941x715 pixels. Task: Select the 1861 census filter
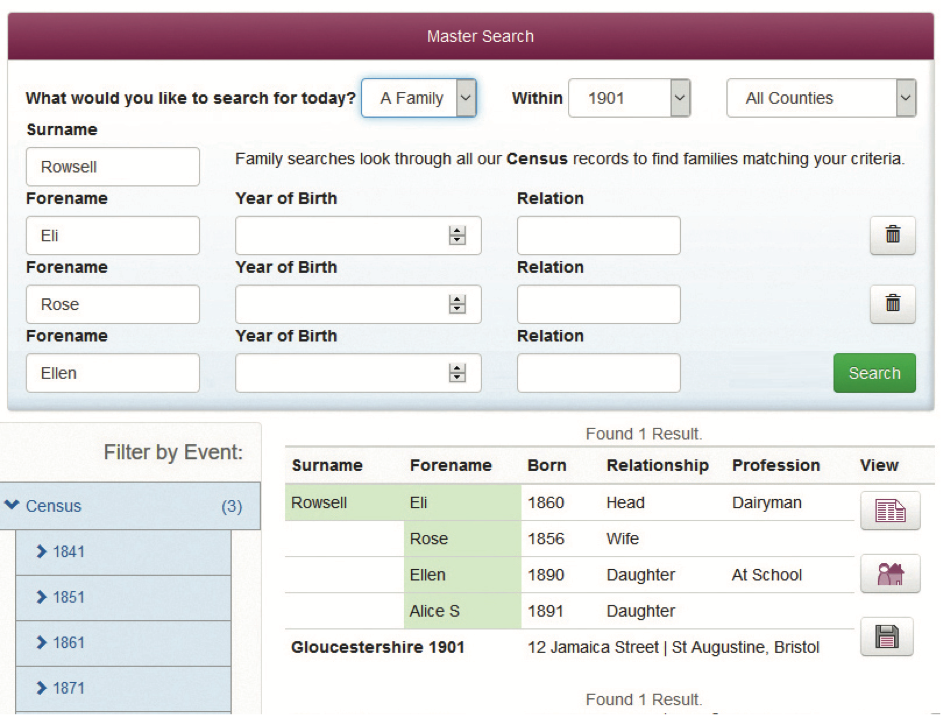point(123,643)
